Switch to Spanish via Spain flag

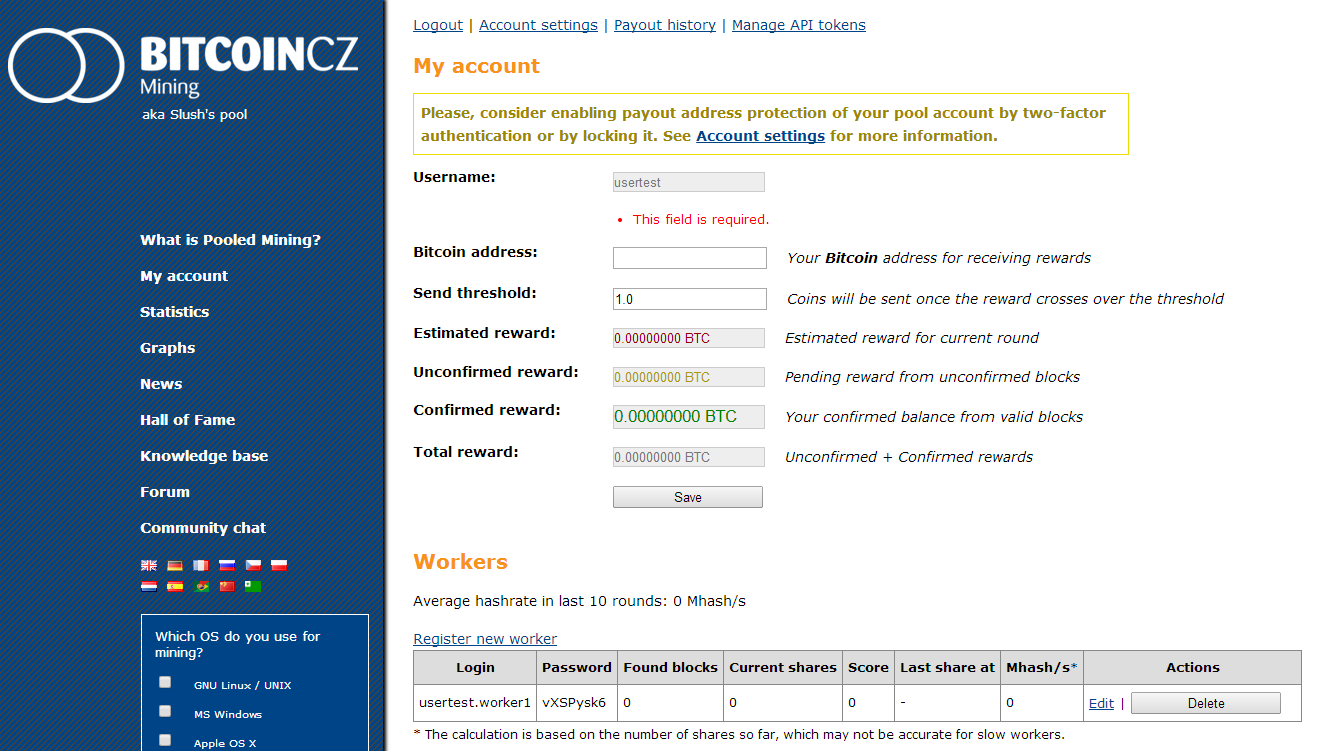(x=175, y=586)
